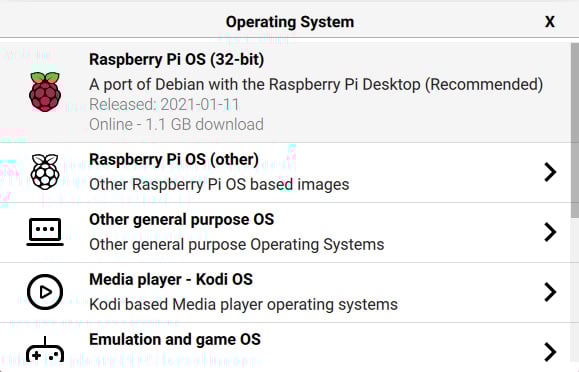Open Emulation and game OS entry

(285, 348)
